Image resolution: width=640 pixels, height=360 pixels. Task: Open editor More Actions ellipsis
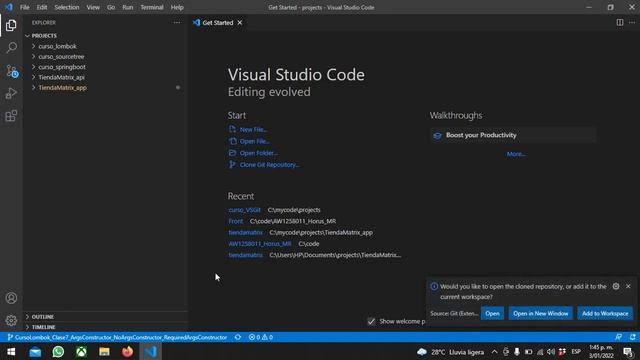pyautogui.click(x=632, y=23)
